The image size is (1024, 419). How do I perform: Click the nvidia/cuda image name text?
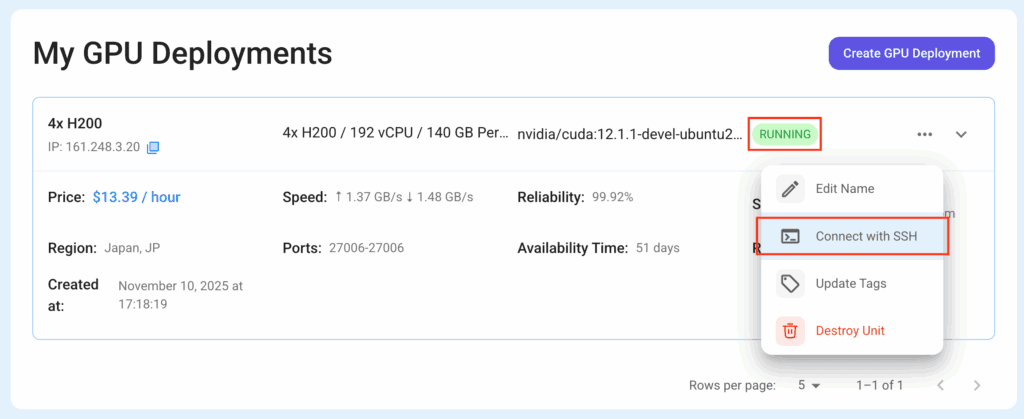[630, 134]
